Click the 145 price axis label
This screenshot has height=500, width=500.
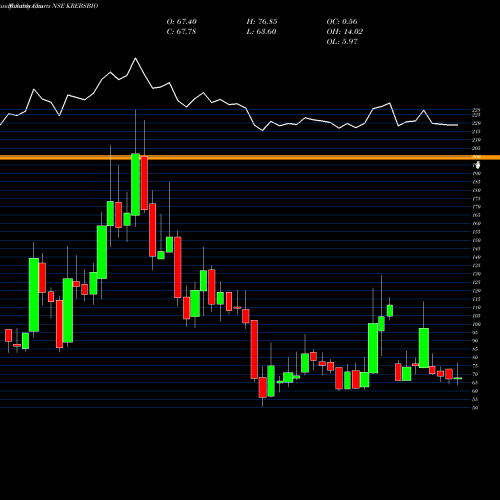click(x=476, y=249)
